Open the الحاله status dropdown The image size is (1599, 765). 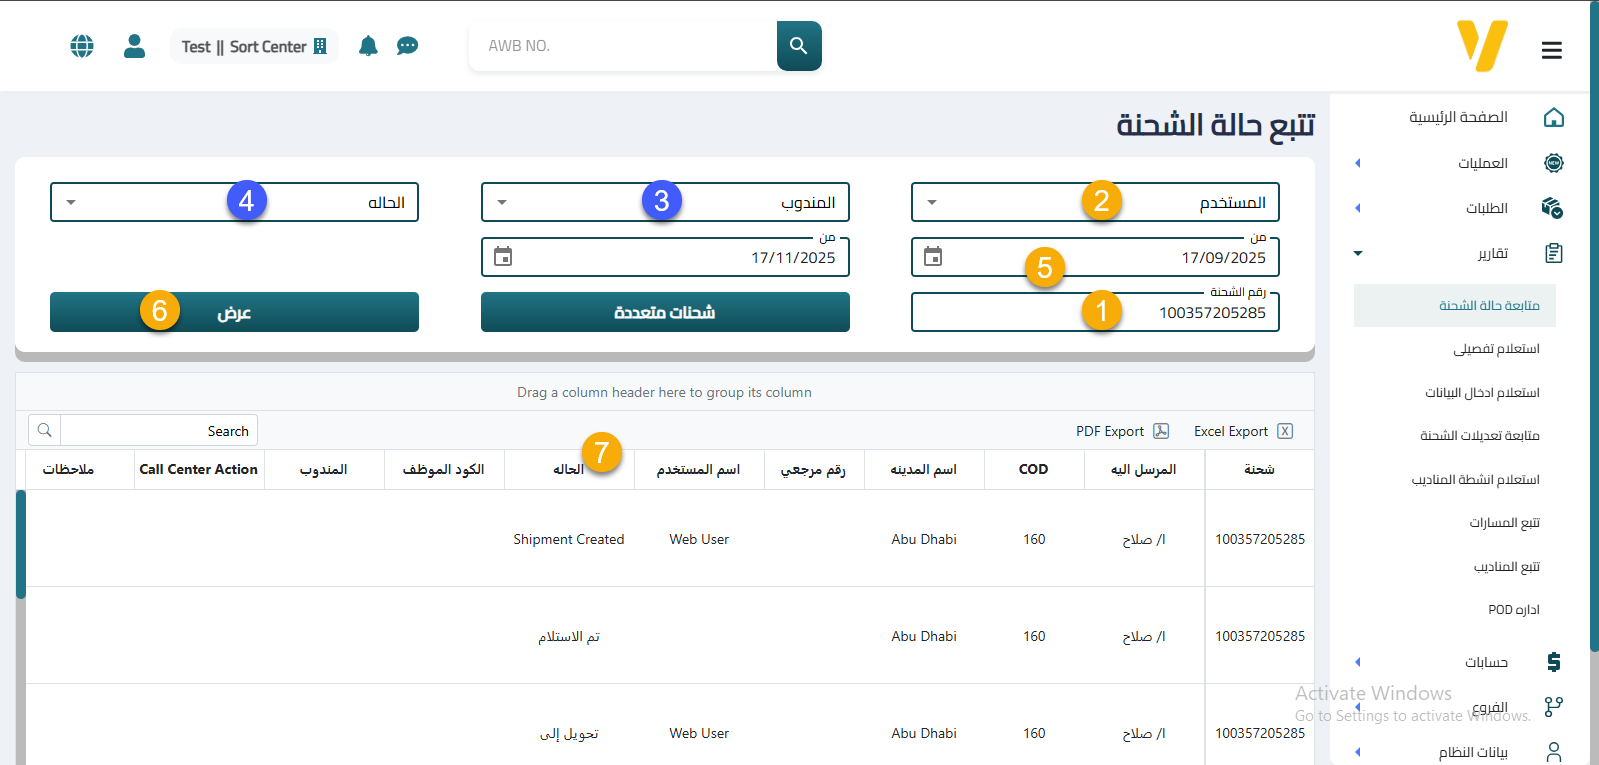(x=234, y=202)
